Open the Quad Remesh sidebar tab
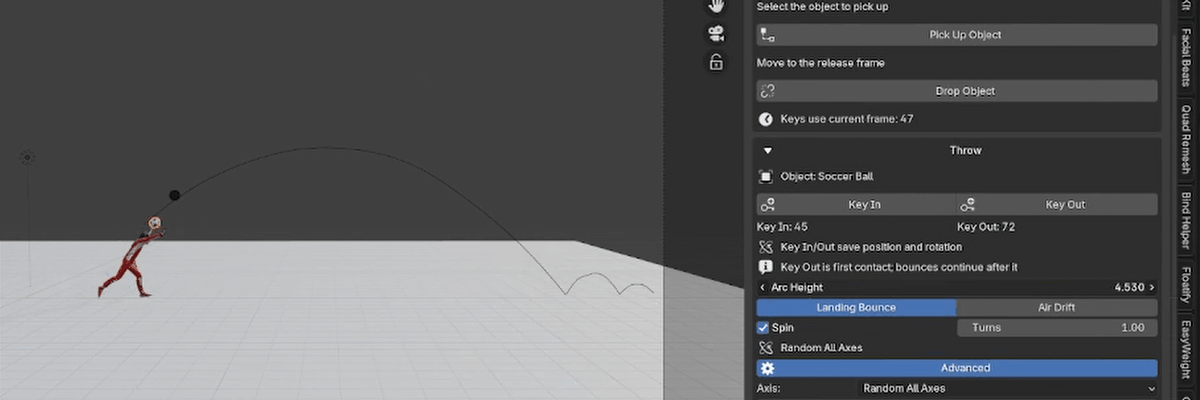The height and width of the screenshot is (400, 1200). click(1186, 140)
